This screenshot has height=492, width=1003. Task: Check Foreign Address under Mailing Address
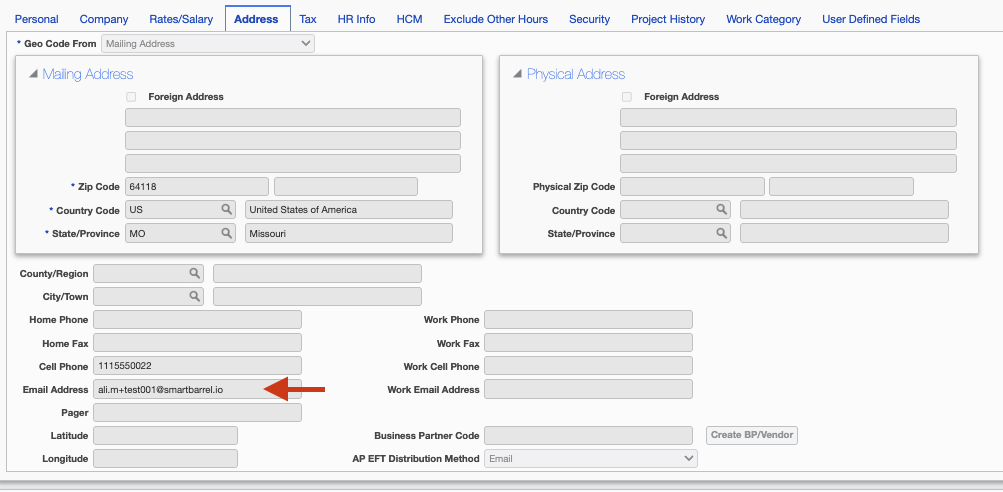131,97
